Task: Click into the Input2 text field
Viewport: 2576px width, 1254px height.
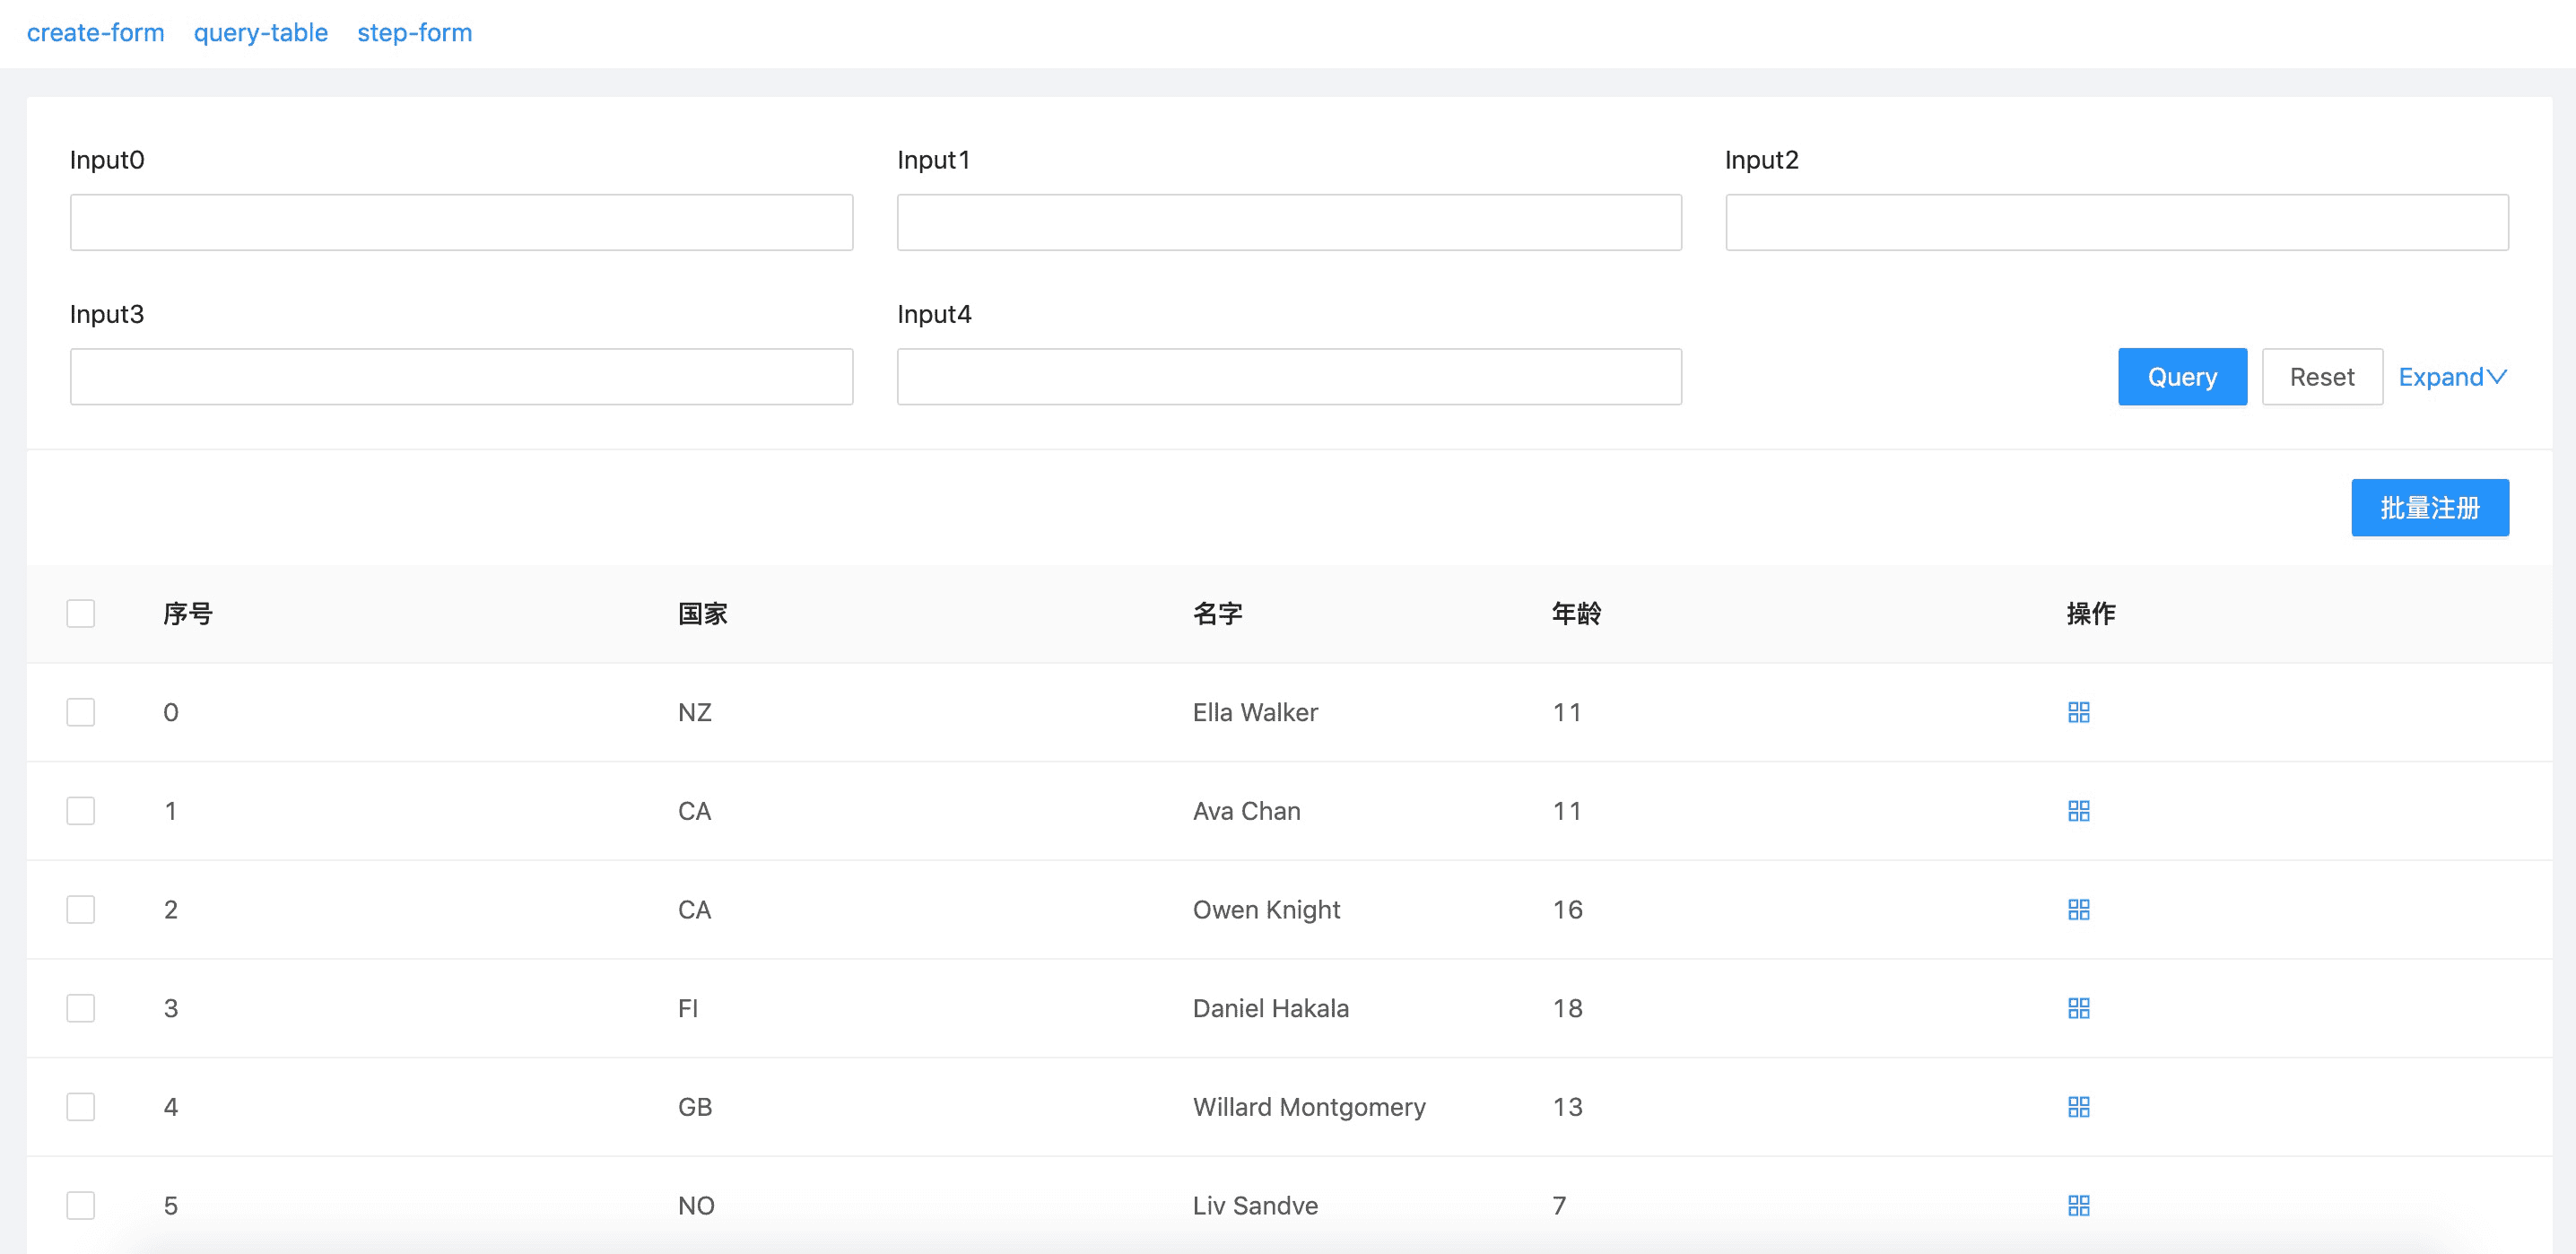Action: coord(2116,222)
